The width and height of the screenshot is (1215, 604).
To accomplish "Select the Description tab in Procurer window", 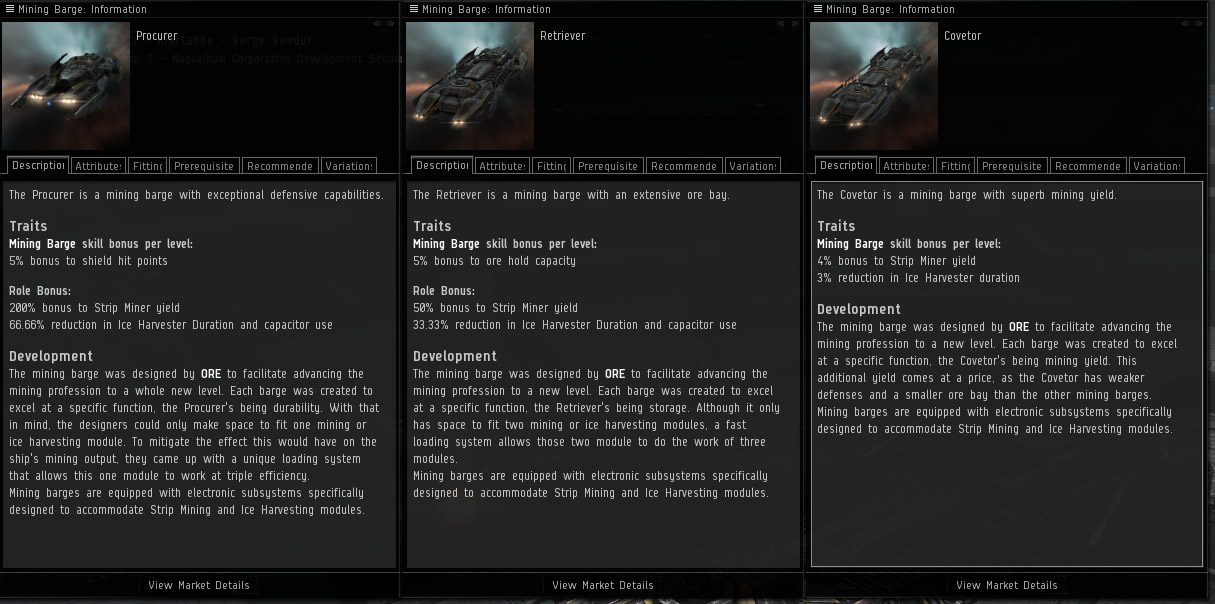I will pos(37,165).
